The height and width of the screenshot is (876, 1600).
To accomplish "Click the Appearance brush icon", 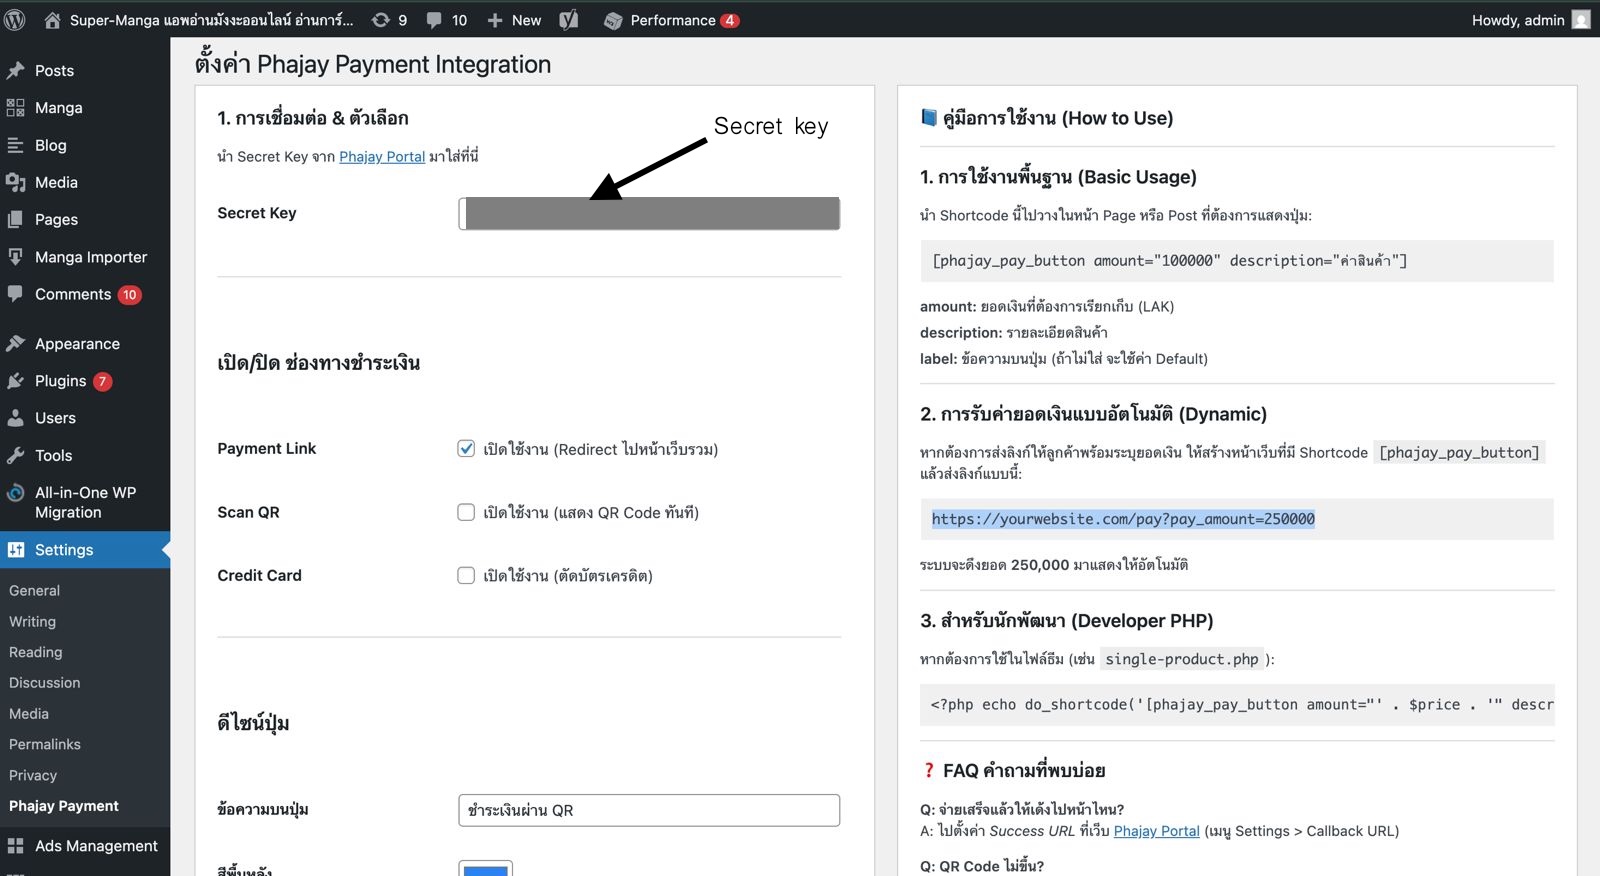I will [x=15, y=343].
